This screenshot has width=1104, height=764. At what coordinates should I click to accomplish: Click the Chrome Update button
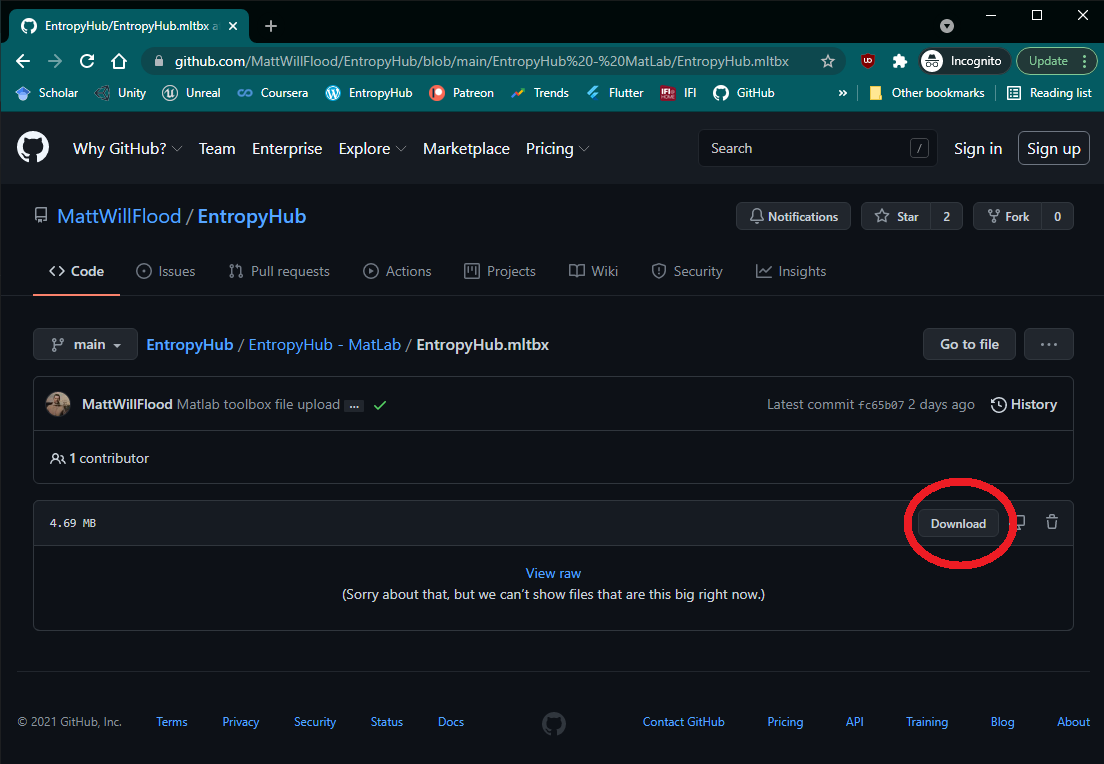(1055, 61)
